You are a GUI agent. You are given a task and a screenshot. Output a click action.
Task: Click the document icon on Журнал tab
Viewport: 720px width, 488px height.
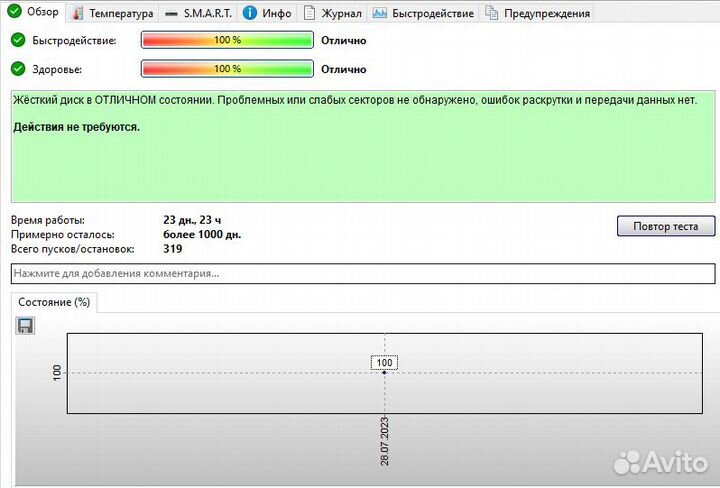coord(309,13)
